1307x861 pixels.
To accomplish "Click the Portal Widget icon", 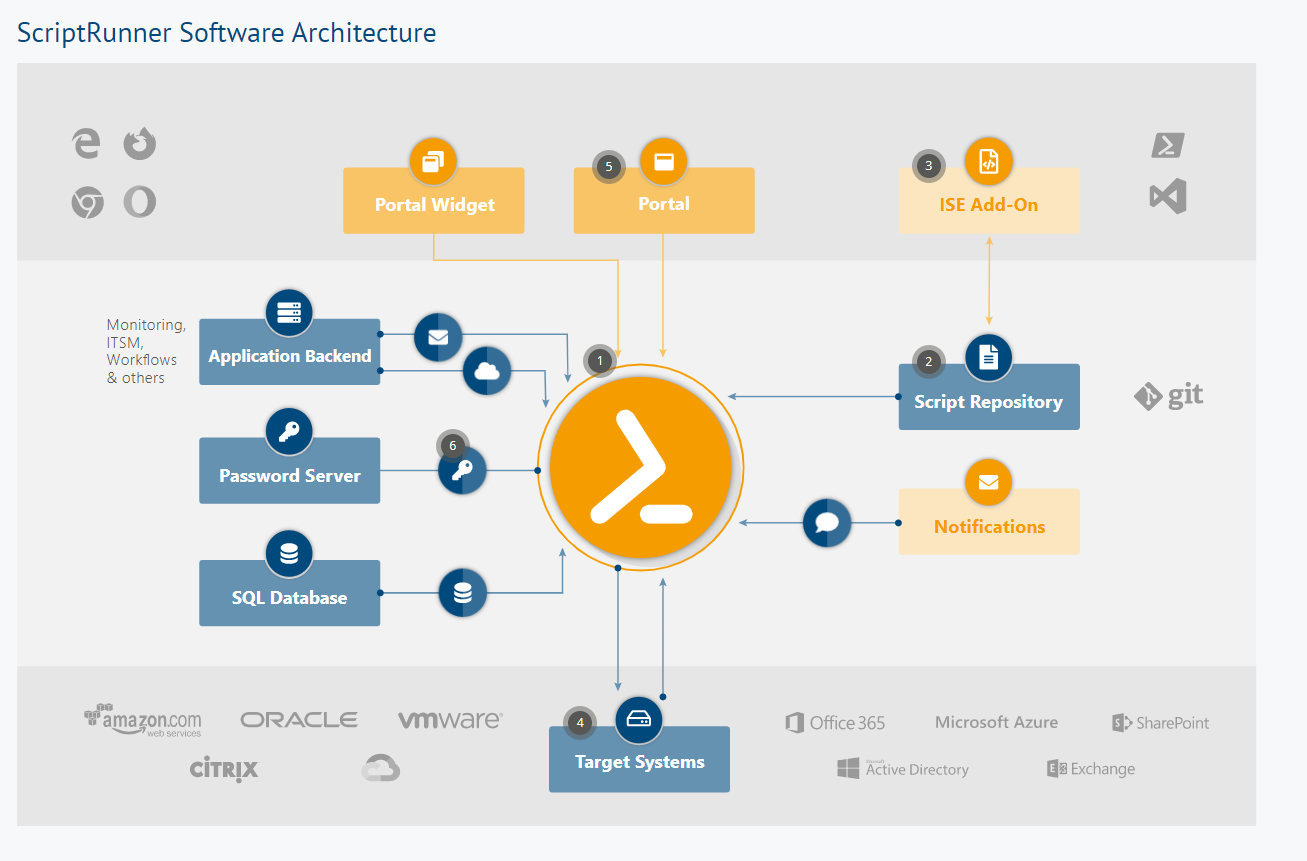I will pyautogui.click(x=433, y=162).
